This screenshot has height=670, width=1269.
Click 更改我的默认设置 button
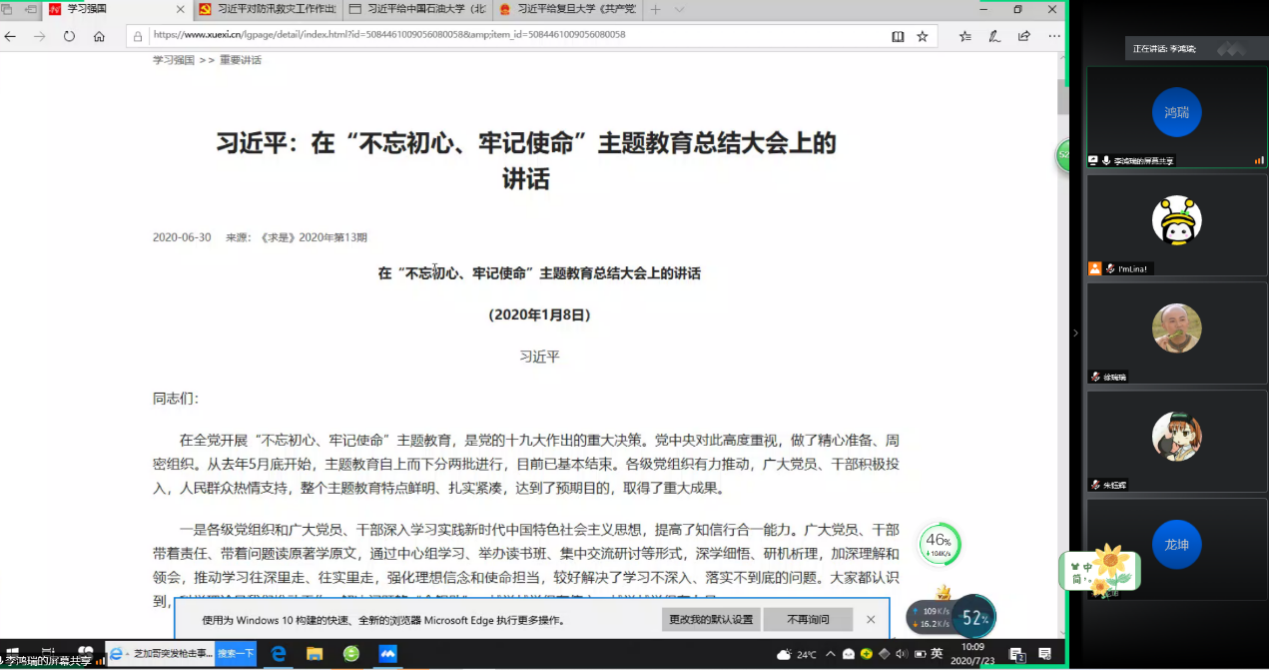coord(711,620)
